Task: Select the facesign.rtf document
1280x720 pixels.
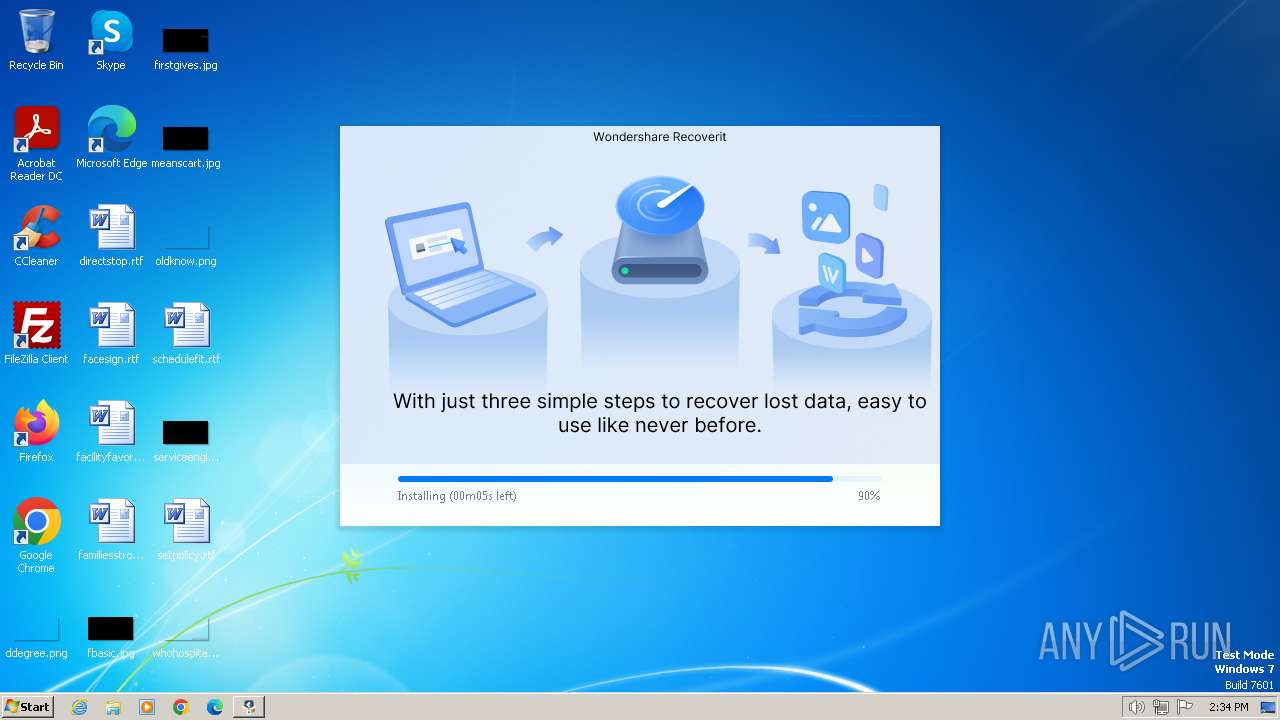Action: pyautogui.click(x=111, y=334)
